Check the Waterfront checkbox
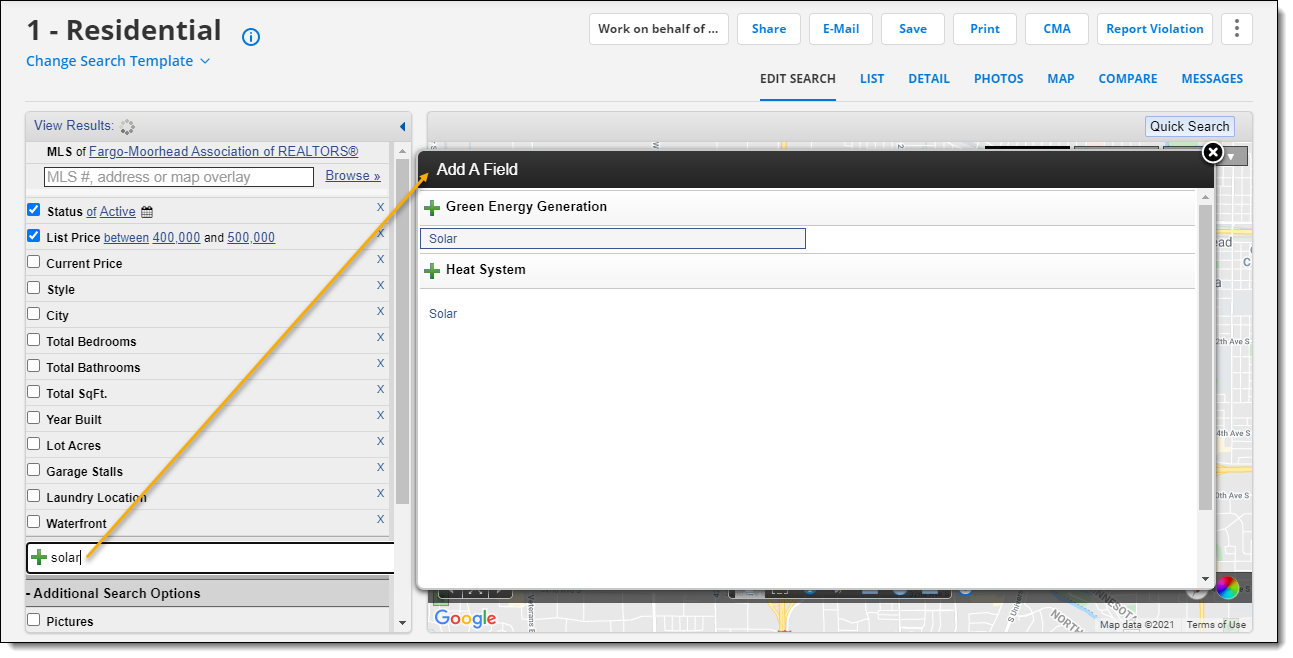1293x658 pixels. click(34, 522)
